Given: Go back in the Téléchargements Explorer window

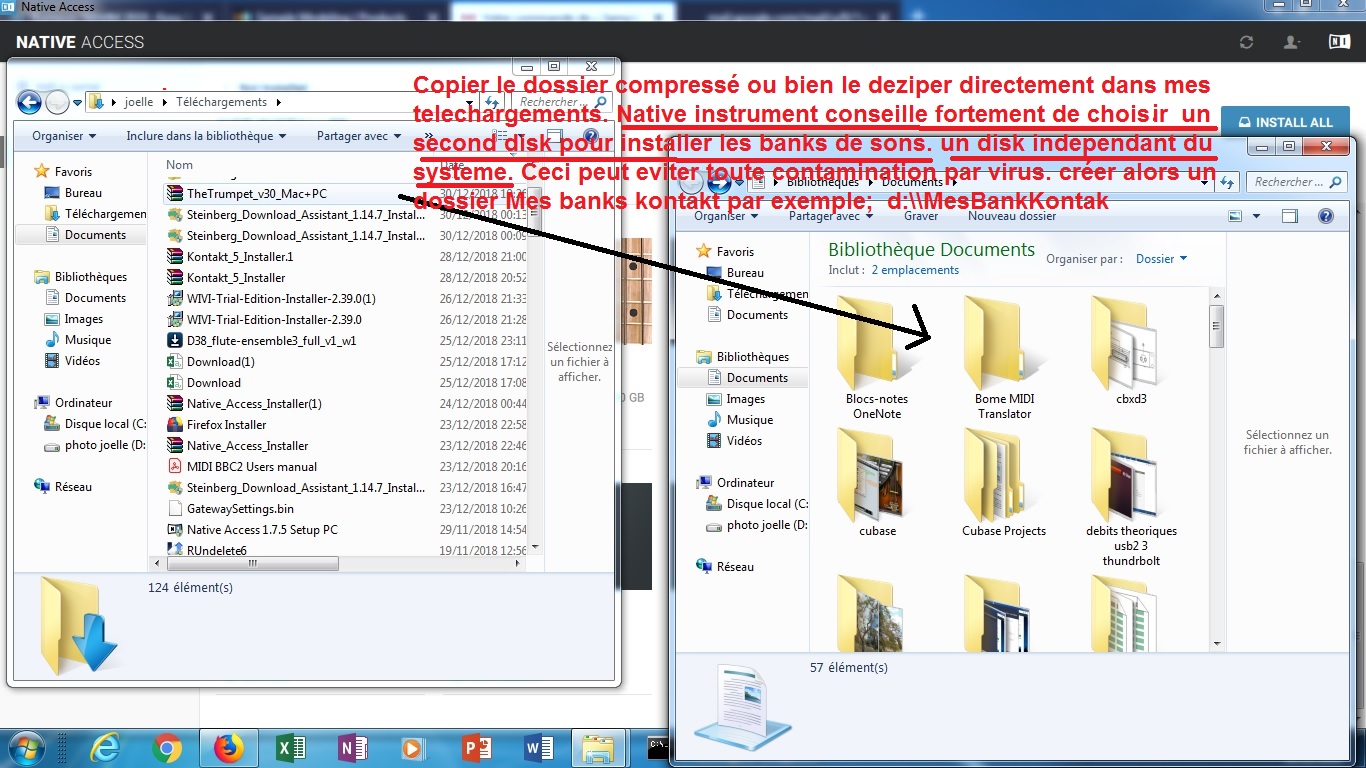Looking at the screenshot, I should [29, 101].
